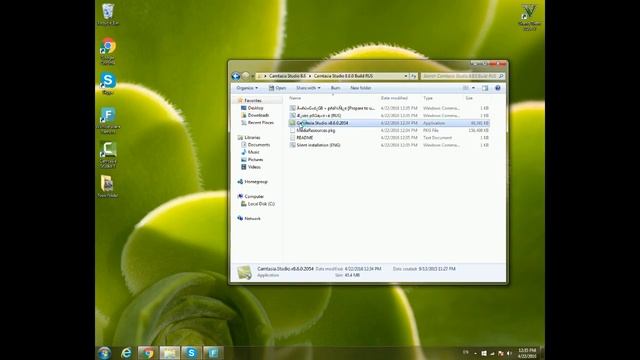Select the MediaResources.pkg file

pyautogui.click(x=389, y=130)
